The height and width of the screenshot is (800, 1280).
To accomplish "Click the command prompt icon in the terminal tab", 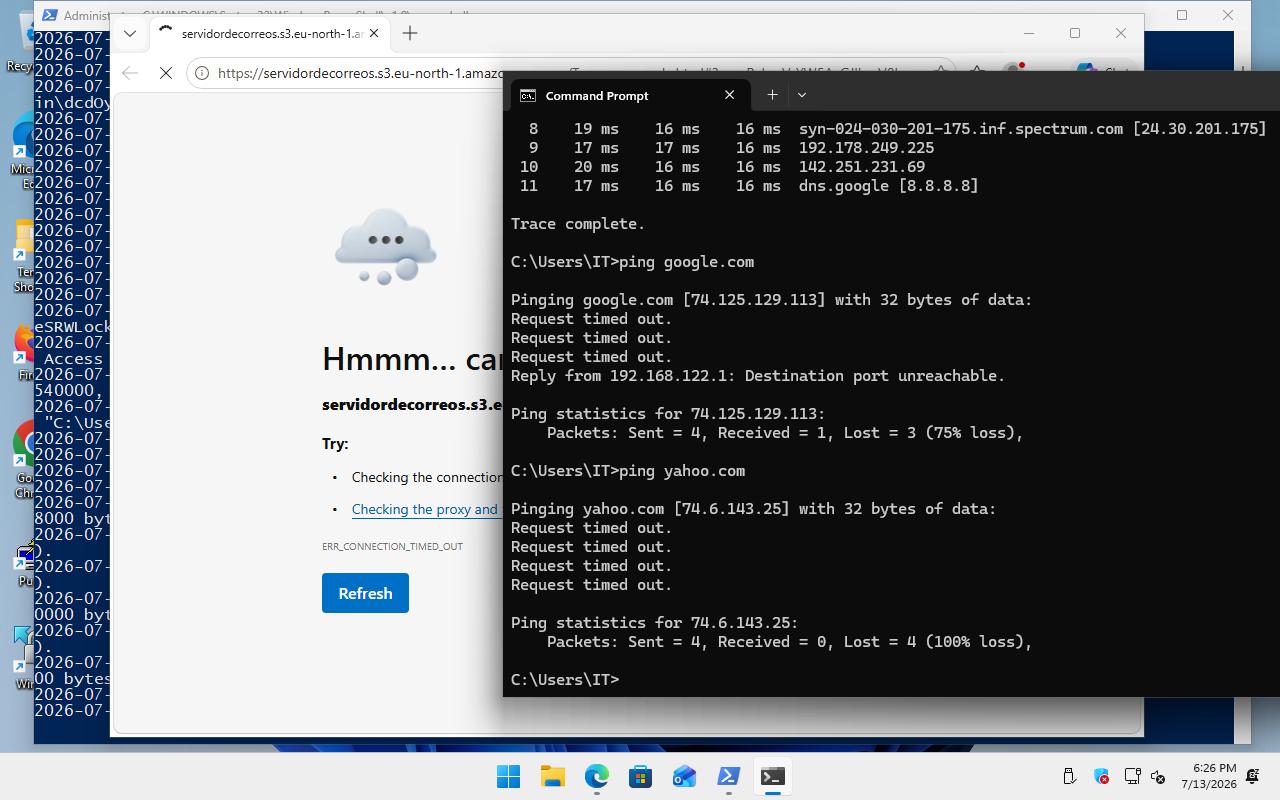I will 527,96.
